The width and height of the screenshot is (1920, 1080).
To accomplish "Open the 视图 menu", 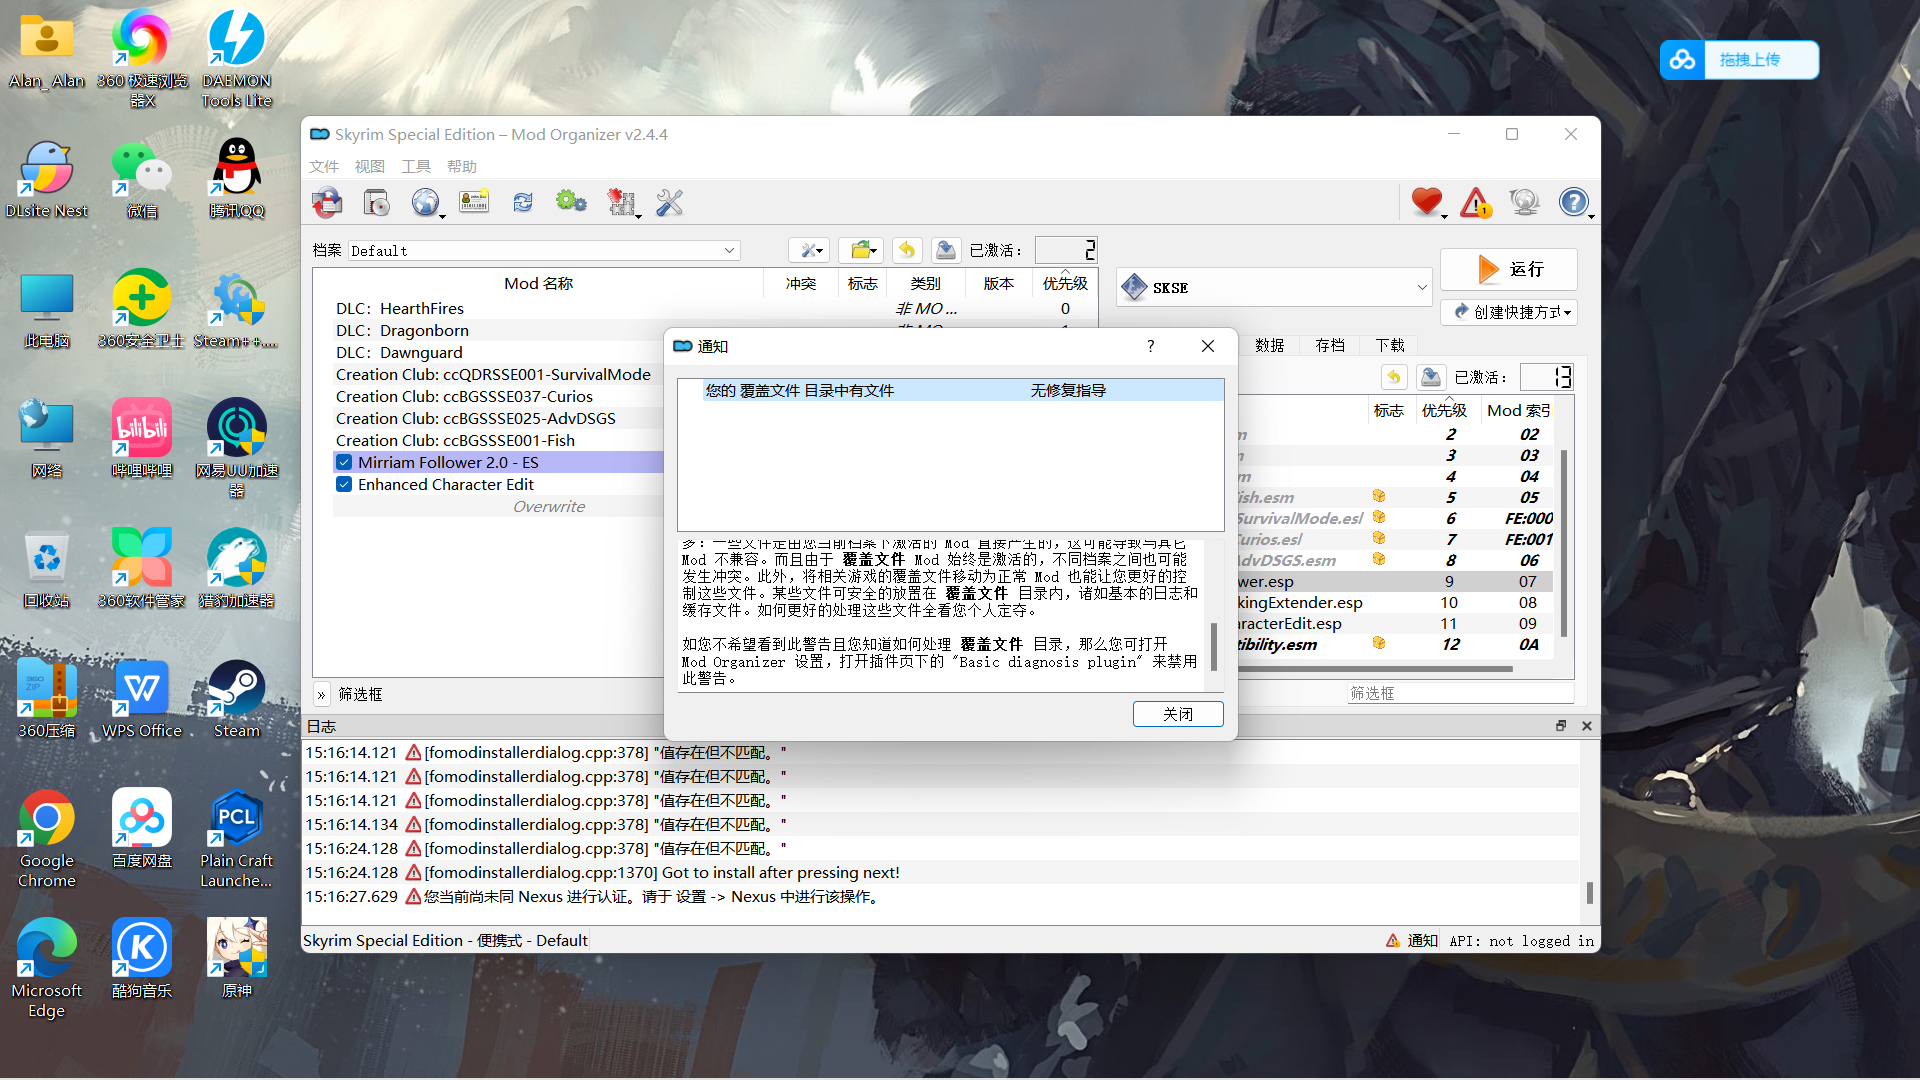I will tap(370, 167).
